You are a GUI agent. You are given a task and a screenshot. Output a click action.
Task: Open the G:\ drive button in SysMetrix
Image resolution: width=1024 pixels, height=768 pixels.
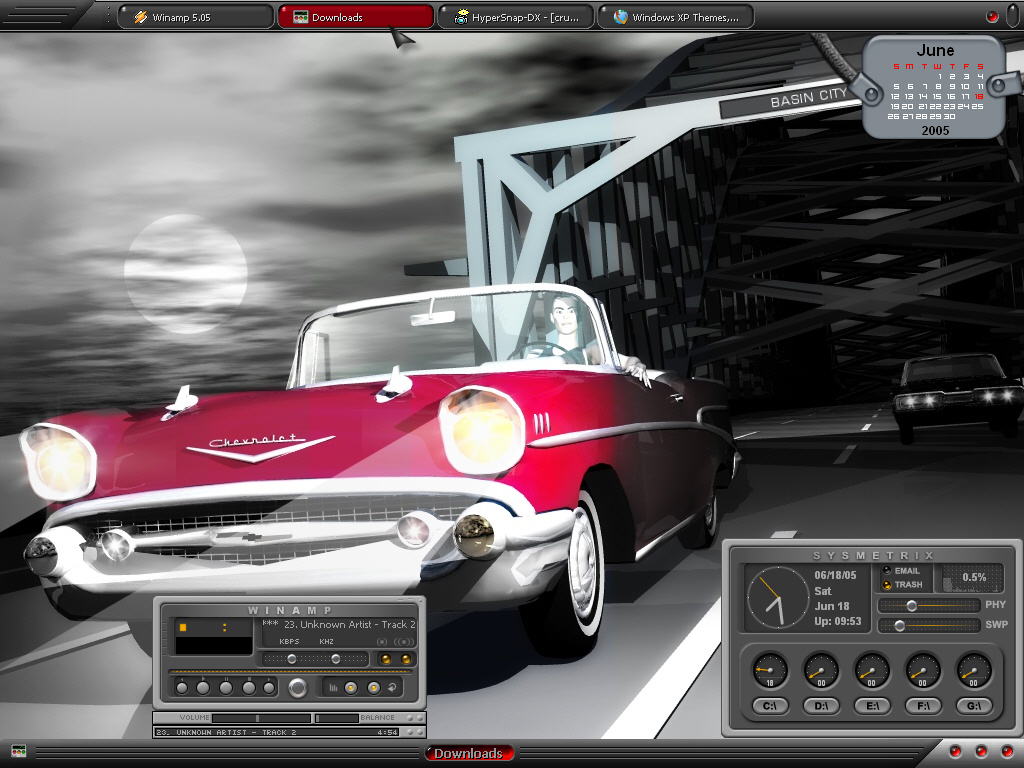pyautogui.click(x=974, y=705)
